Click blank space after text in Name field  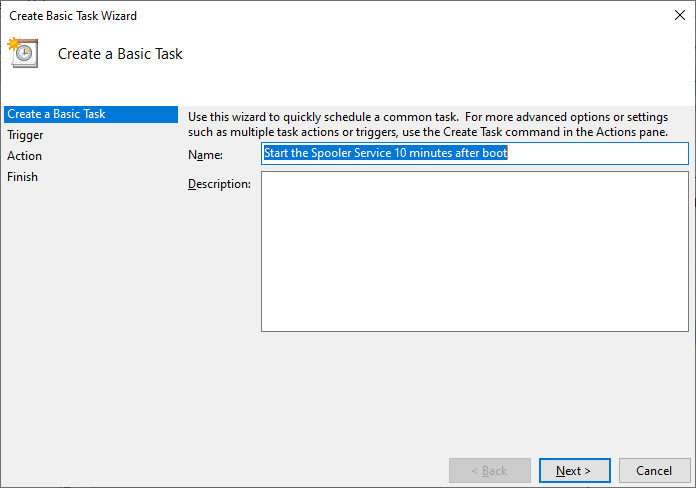pyautogui.click(x=597, y=153)
